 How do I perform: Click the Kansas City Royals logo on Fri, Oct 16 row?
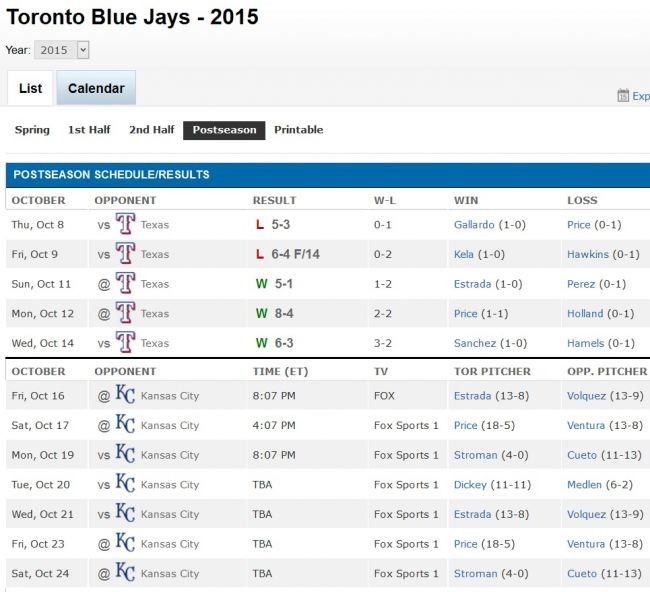[125, 395]
